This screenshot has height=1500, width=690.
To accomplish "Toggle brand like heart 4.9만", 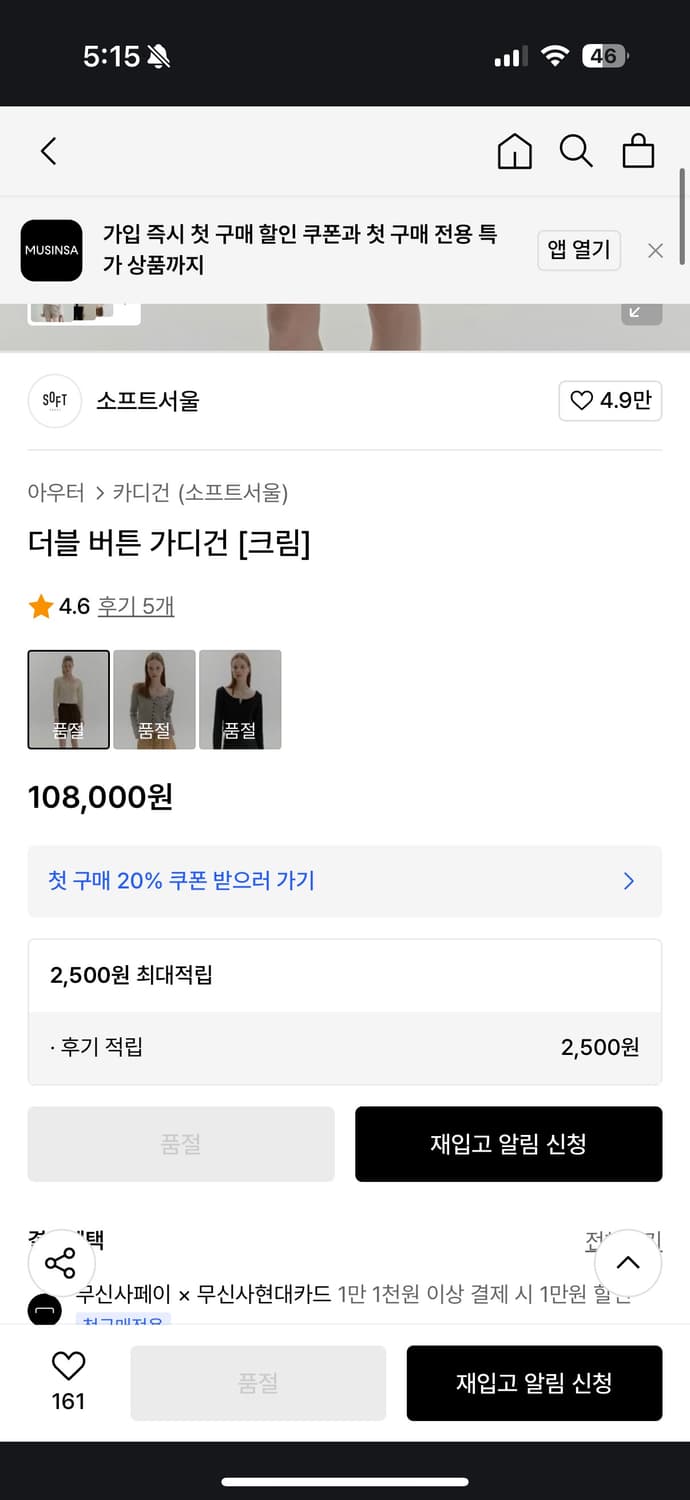I will (x=610, y=401).
